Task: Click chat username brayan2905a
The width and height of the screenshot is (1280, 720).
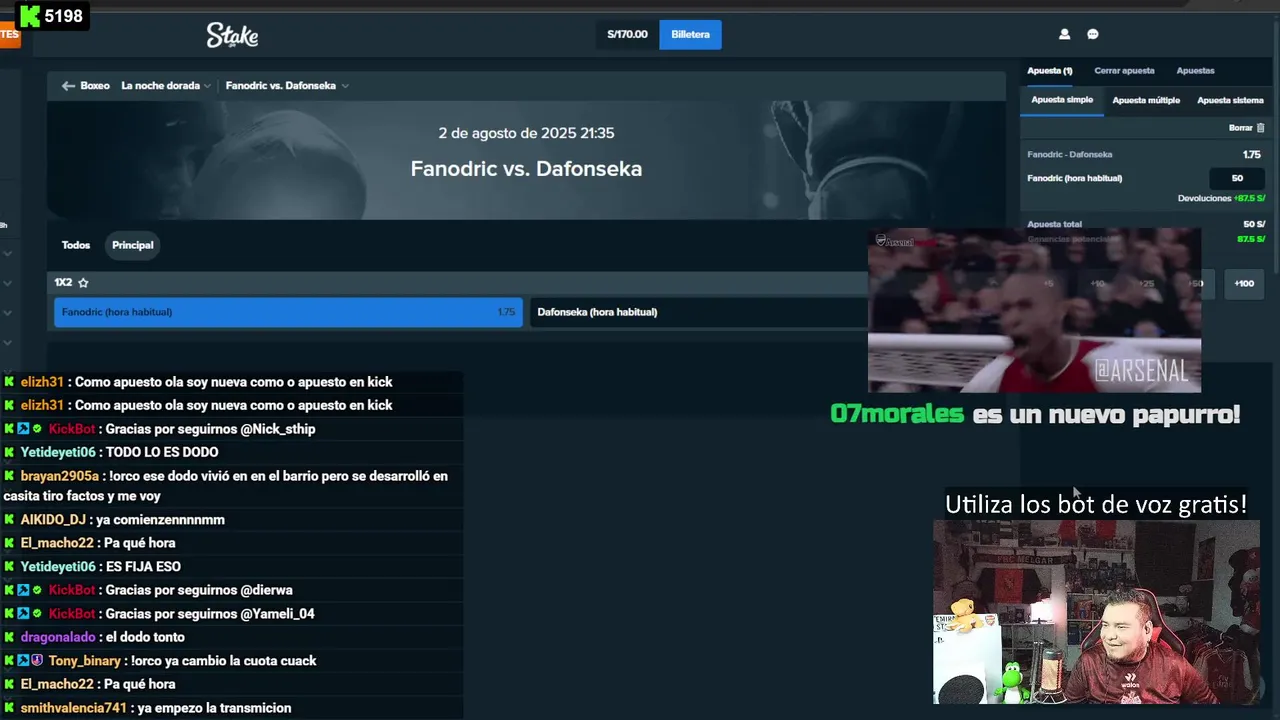Action: click(x=60, y=476)
